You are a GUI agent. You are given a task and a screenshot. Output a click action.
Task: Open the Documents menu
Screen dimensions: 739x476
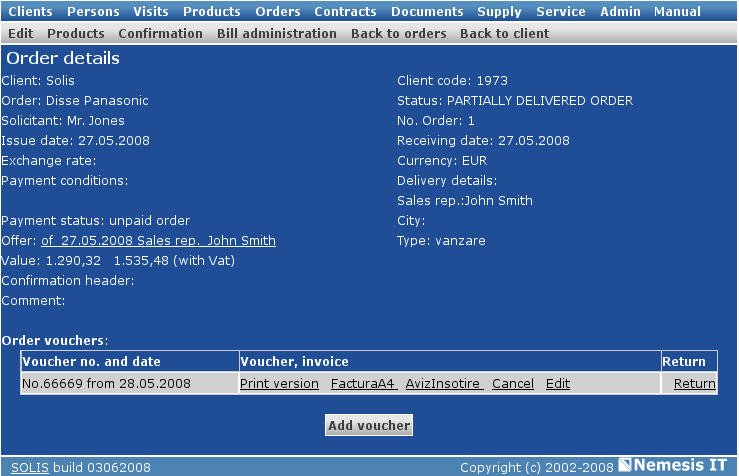[x=427, y=11]
